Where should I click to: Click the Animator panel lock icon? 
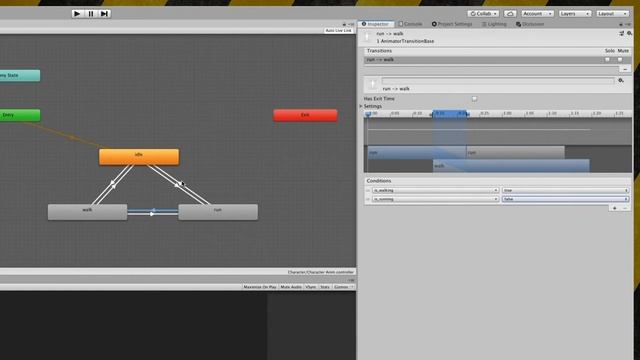[x=344, y=24]
